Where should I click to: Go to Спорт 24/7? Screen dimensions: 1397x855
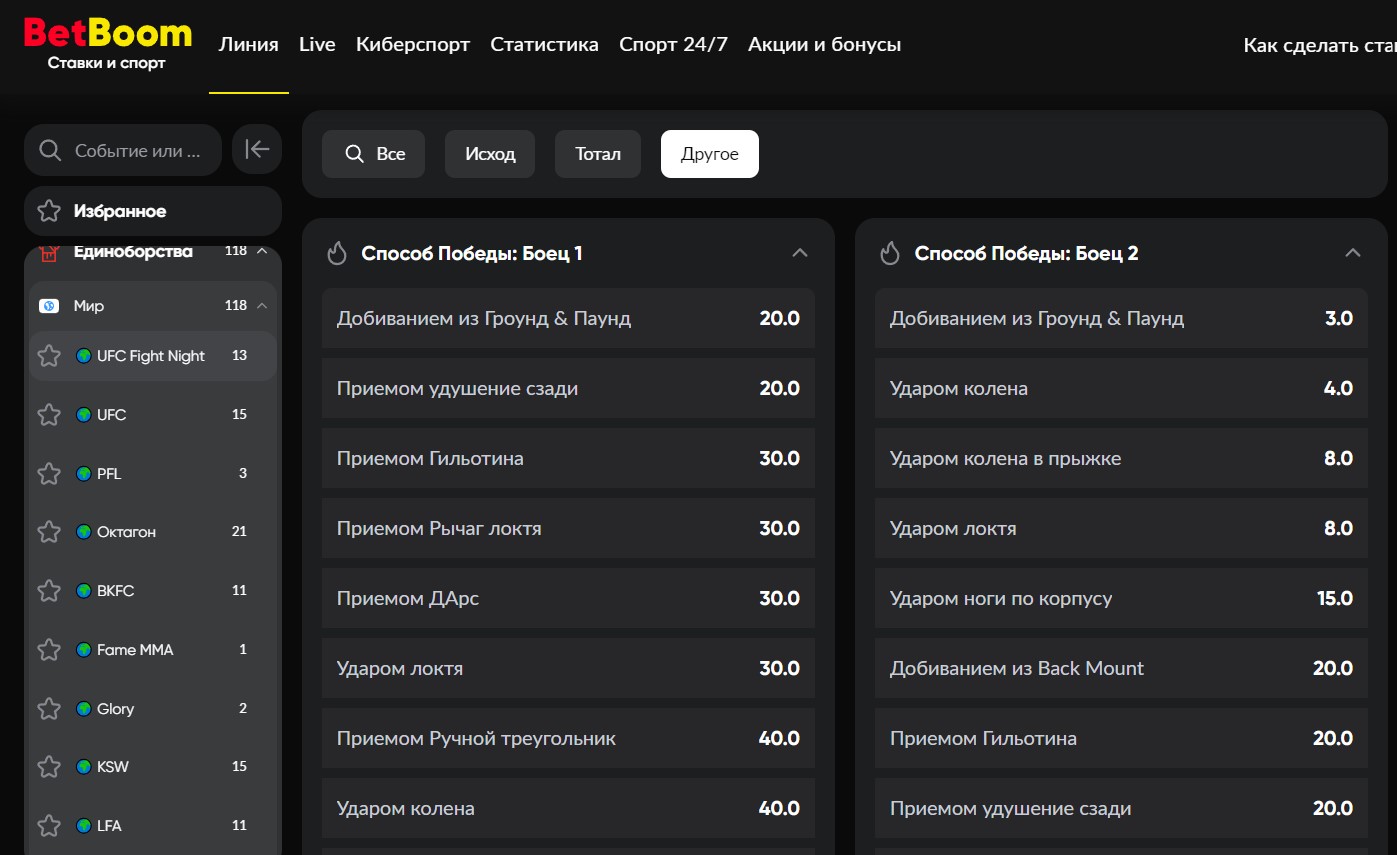(673, 45)
